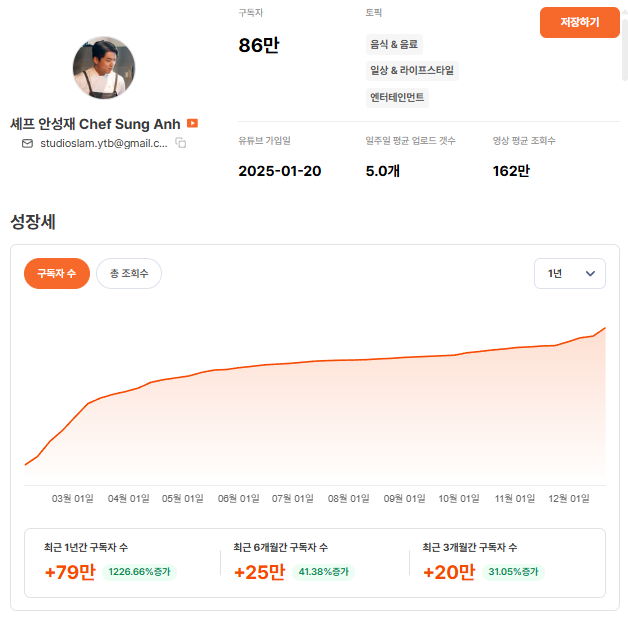Viewport: 628px width, 624px height.
Task: Click the 31.05%증가 three-month growth badge
Action: tap(513, 572)
